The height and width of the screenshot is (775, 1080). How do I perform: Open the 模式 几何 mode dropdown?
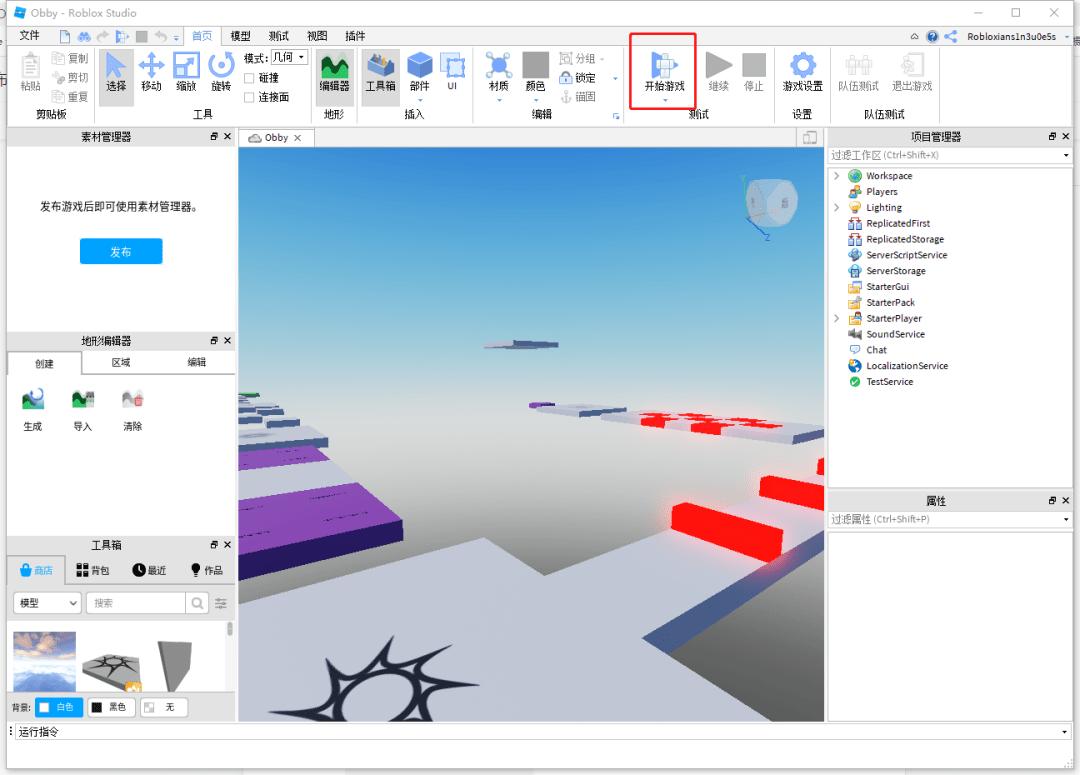tap(289, 58)
